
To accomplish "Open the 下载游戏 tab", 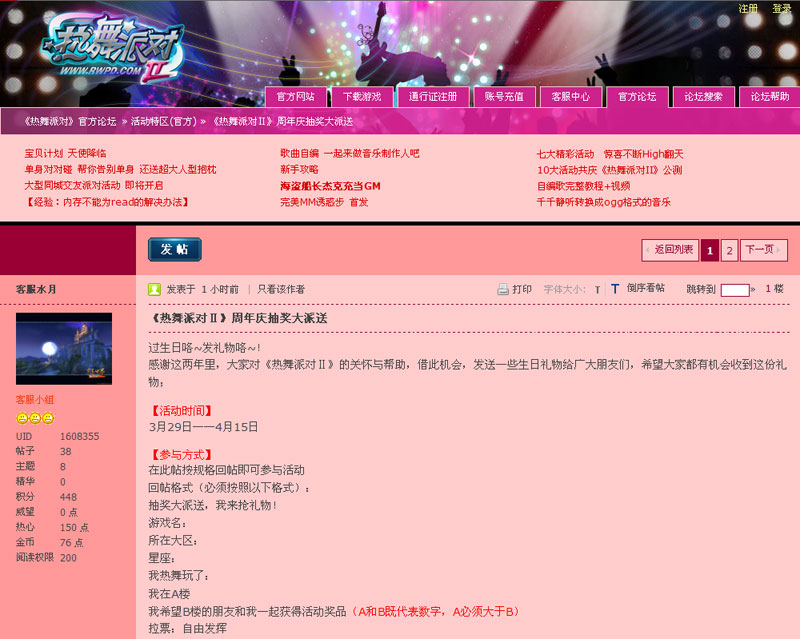I will click(x=362, y=96).
